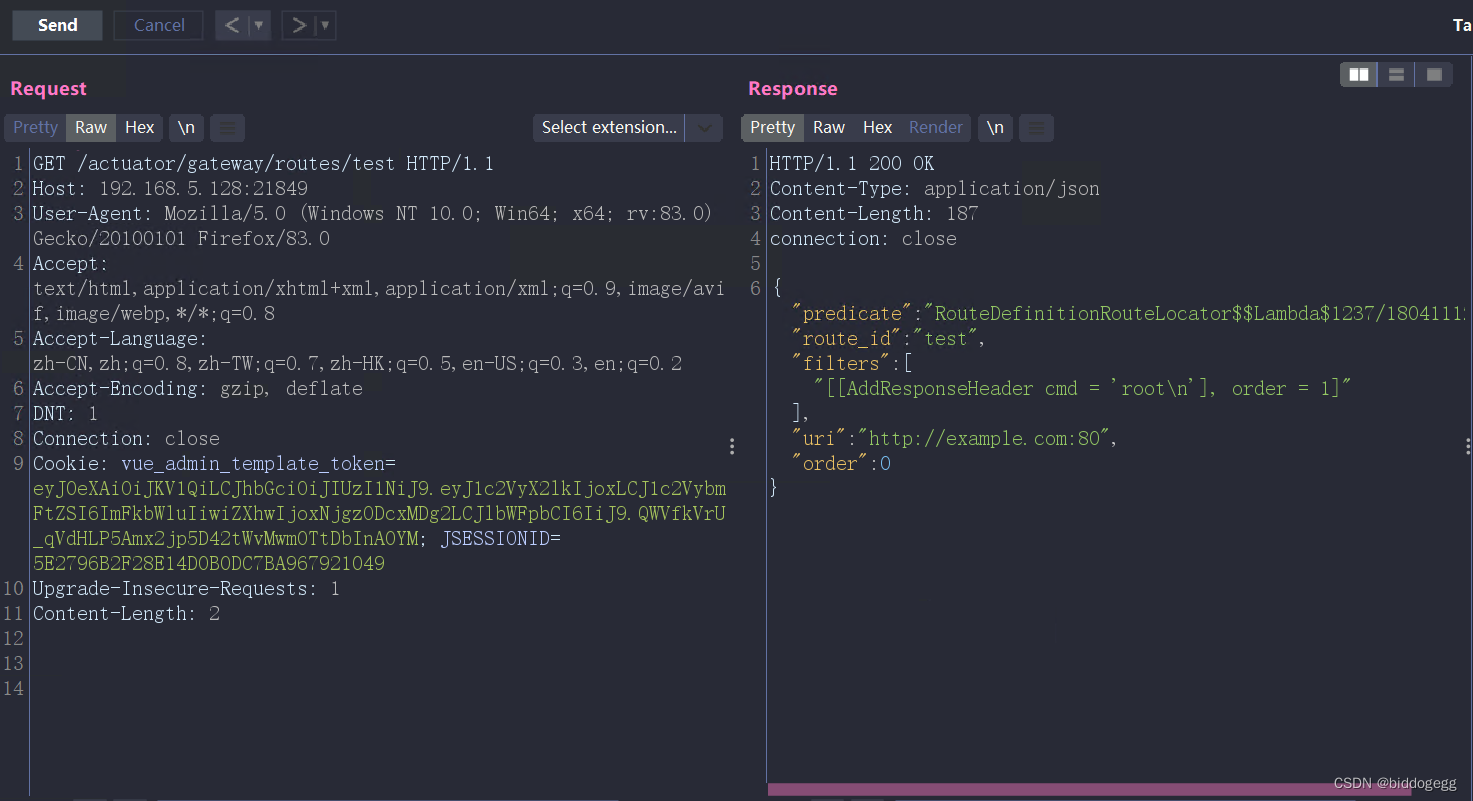Viewport: 1473px width, 801px height.
Task: Select top-bottom split layout icon
Action: [1397, 74]
